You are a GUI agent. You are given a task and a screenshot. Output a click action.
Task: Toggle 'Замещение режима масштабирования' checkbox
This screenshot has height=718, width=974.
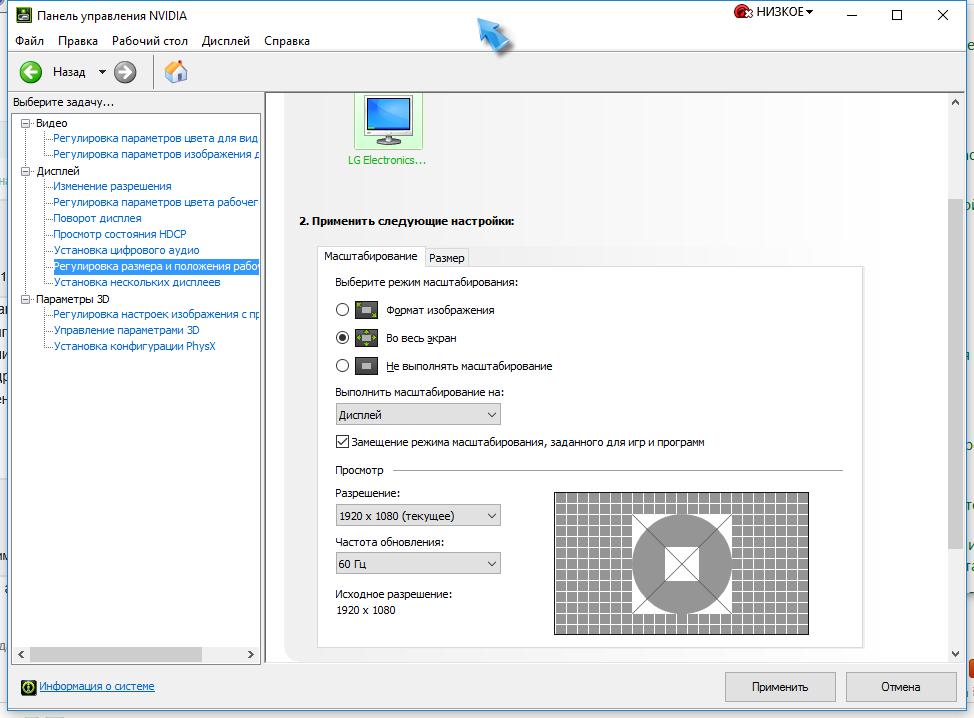343,442
